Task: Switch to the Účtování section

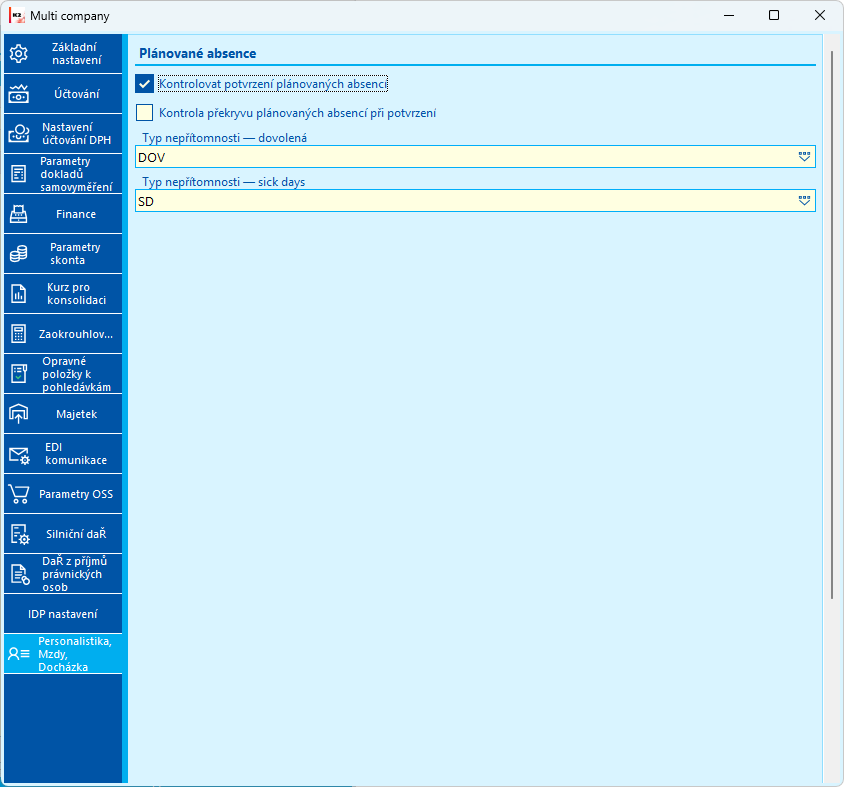Action: (63, 94)
